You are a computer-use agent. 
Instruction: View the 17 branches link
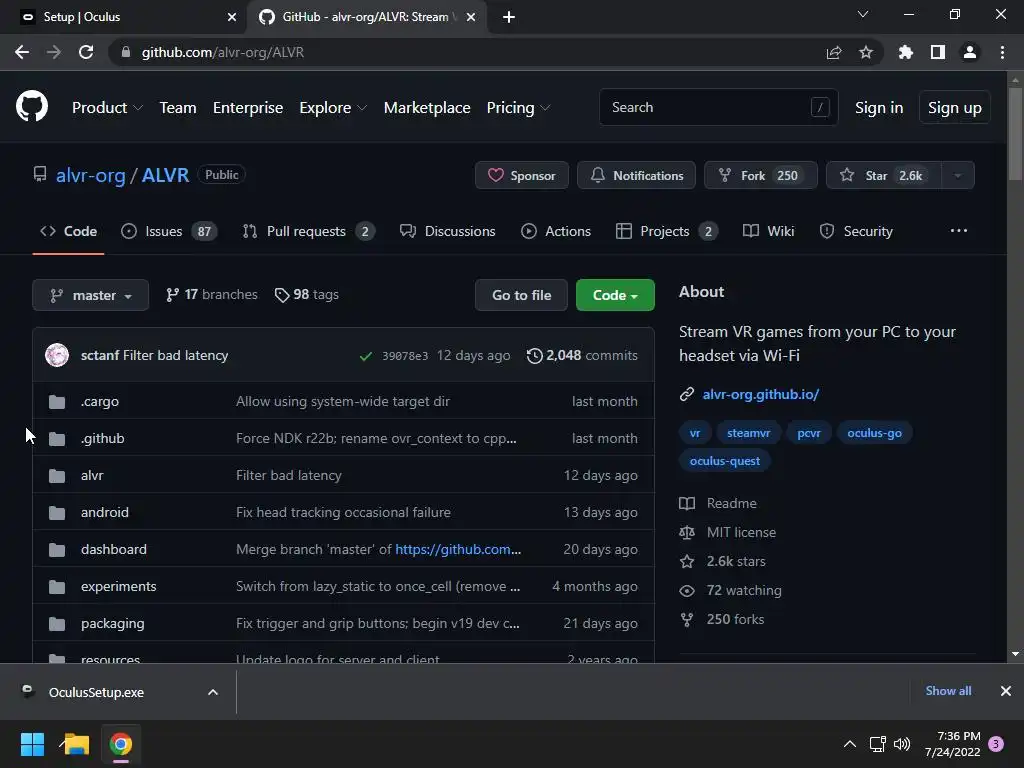[212, 295]
